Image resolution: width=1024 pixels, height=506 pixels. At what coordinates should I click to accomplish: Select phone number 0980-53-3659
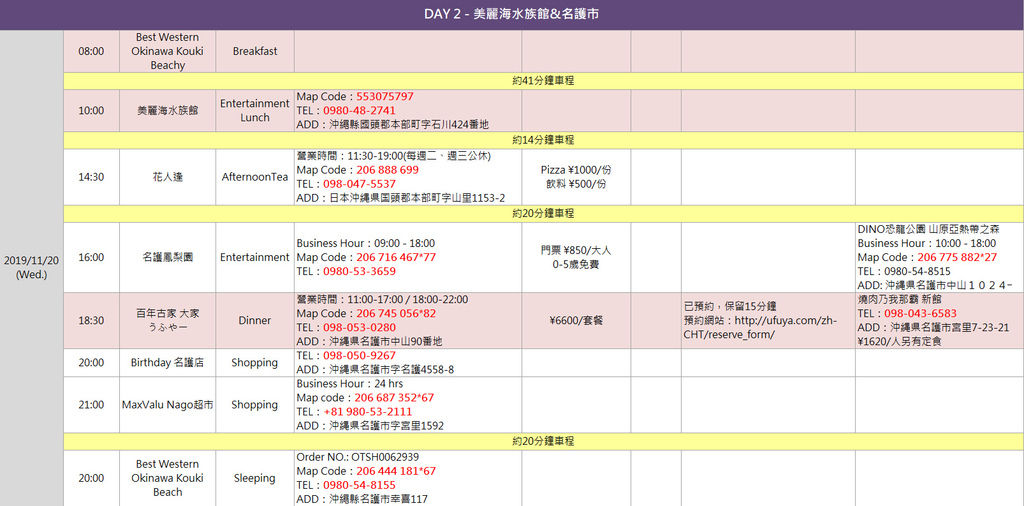tap(359, 271)
